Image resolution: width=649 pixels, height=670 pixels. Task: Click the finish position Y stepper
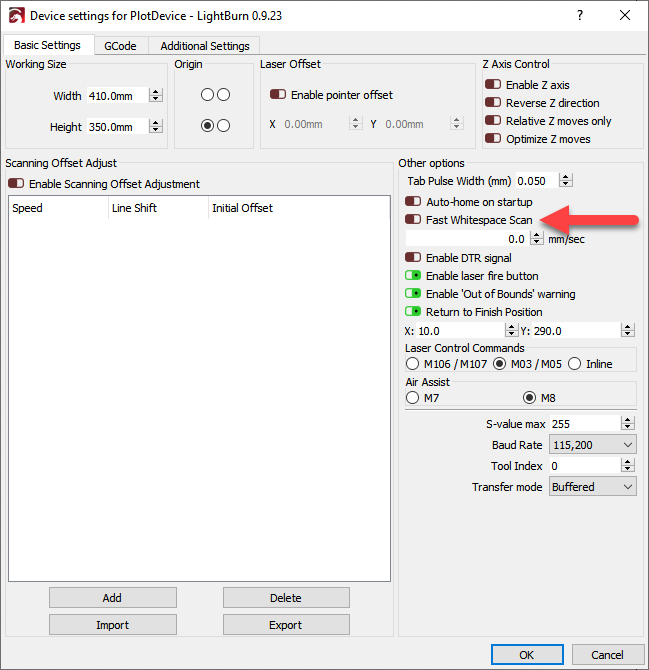pos(628,330)
